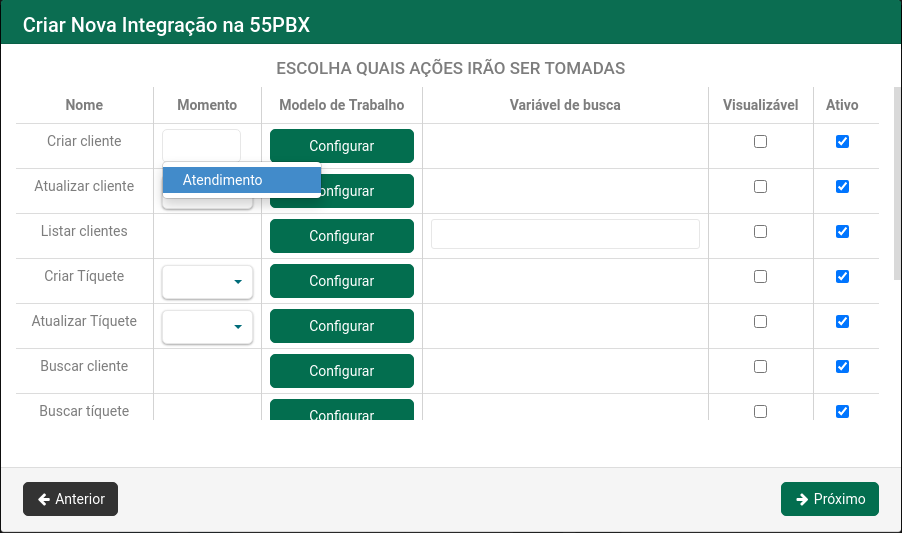902x533 pixels.
Task: Focus Variável de busca field for Listar clientes
Action: (565, 234)
